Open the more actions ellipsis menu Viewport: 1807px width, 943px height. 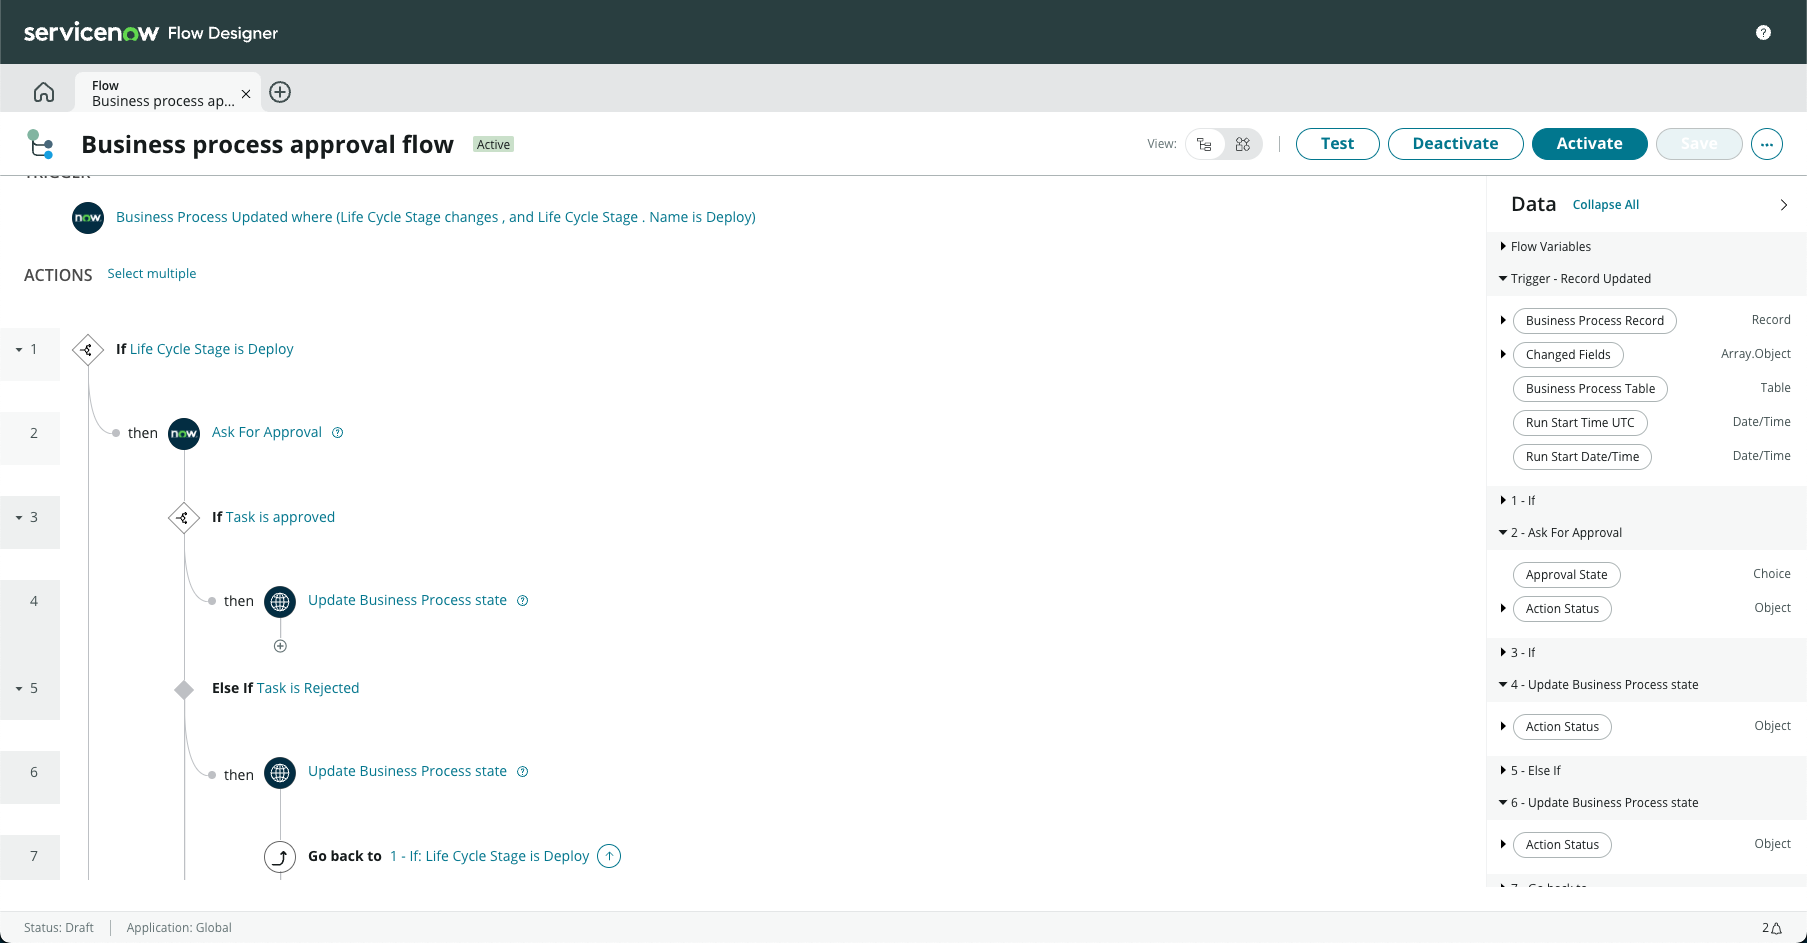(1767, 144)
